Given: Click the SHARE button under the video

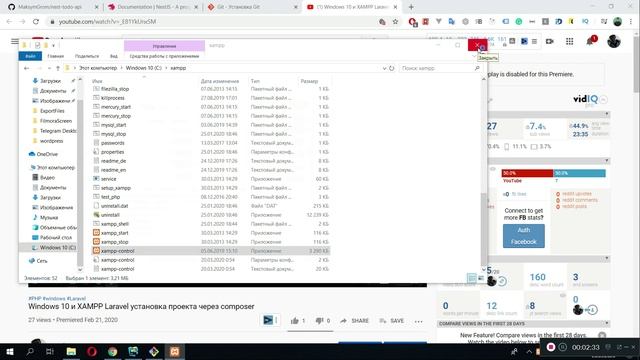Looking at the screenshot, I should [x=354, y=321].
